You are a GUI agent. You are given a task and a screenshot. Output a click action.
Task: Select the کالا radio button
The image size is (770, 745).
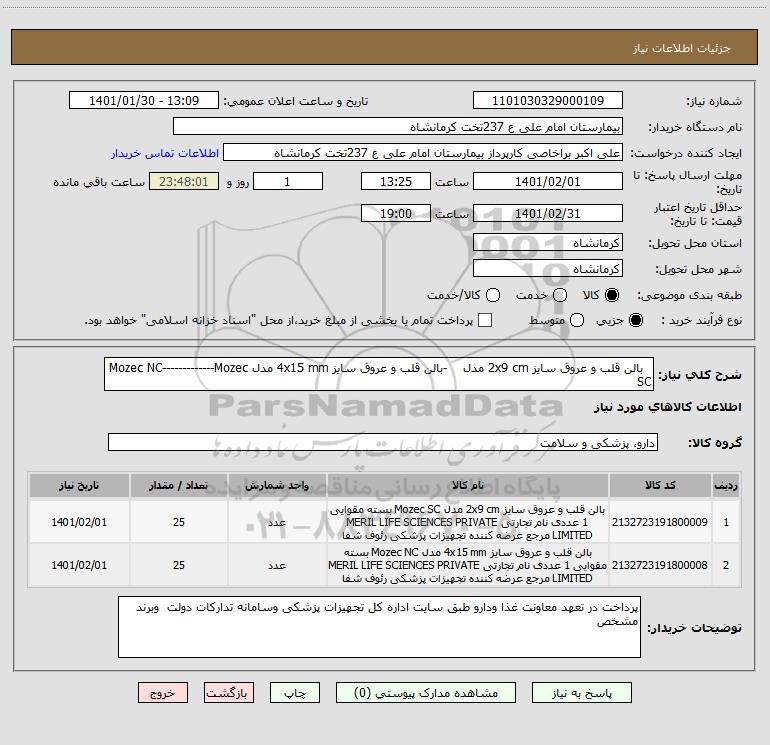(x=612, y=295)
